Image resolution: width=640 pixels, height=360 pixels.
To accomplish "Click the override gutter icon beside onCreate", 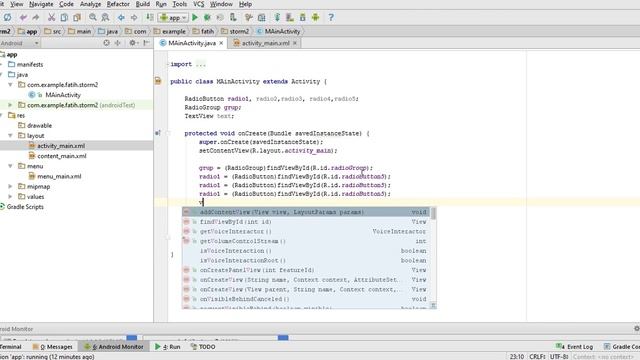I will tap(158, 133).
